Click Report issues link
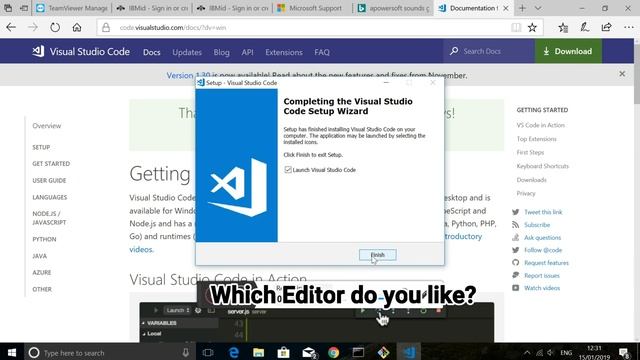 point(542,276)
